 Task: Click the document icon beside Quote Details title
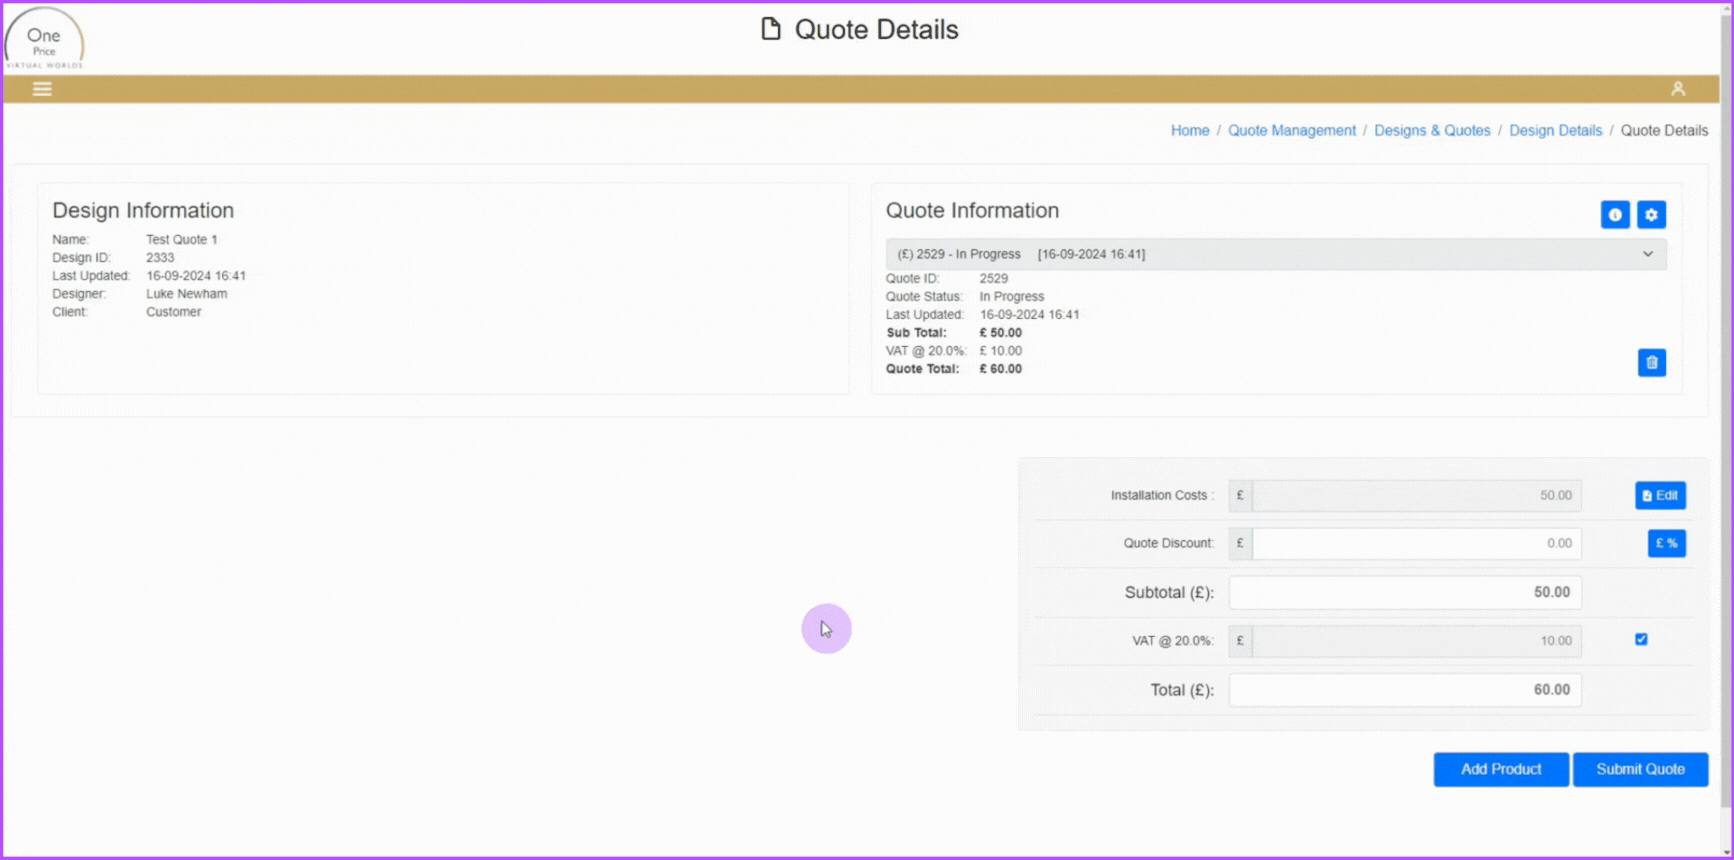tap(770, 29)
